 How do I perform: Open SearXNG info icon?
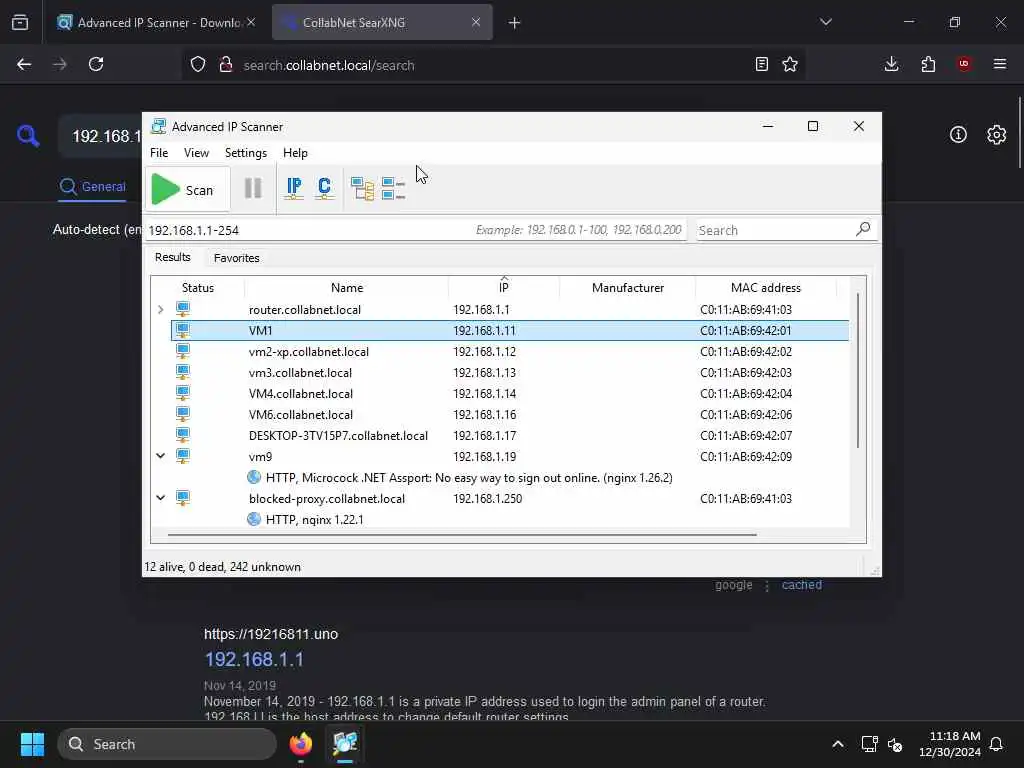coord(958,135)
